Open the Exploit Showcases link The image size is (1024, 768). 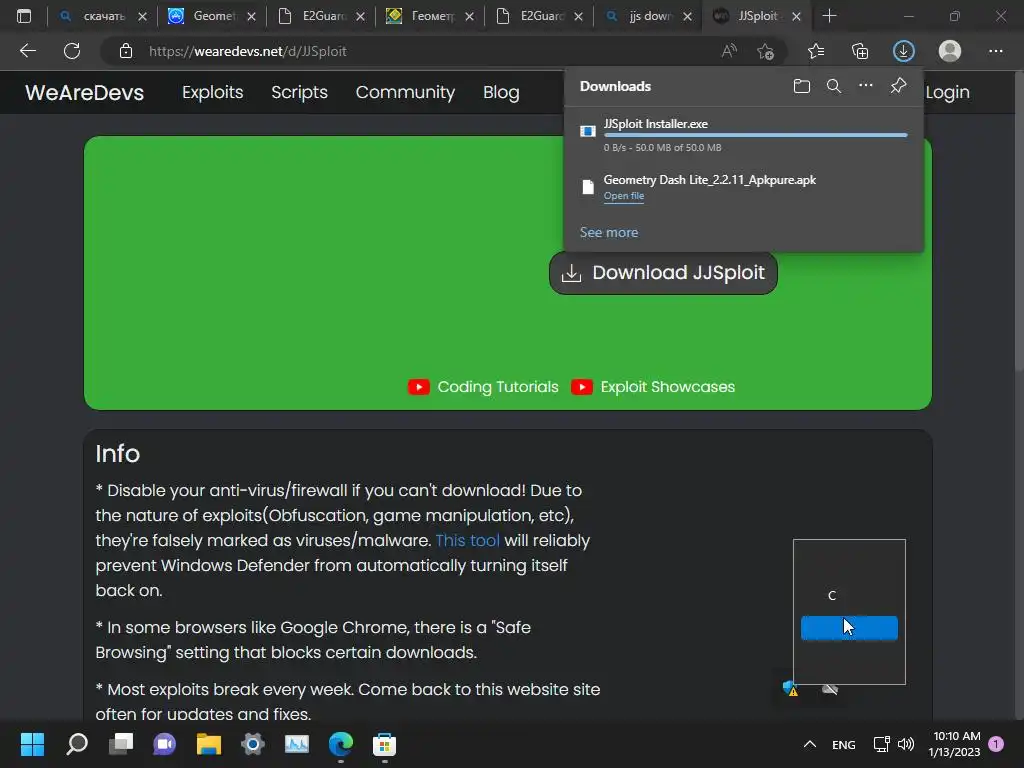click(667, 387)
